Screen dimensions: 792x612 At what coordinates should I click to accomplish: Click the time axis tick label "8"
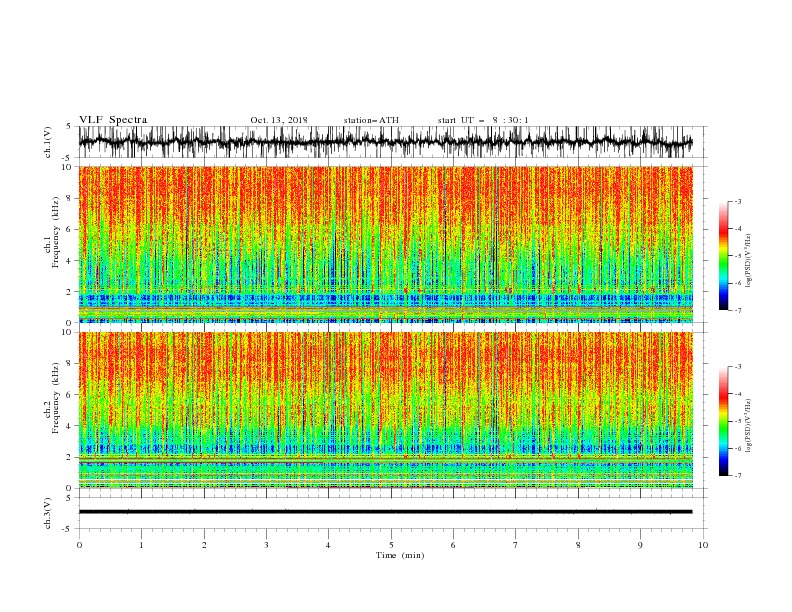(578, 545)
